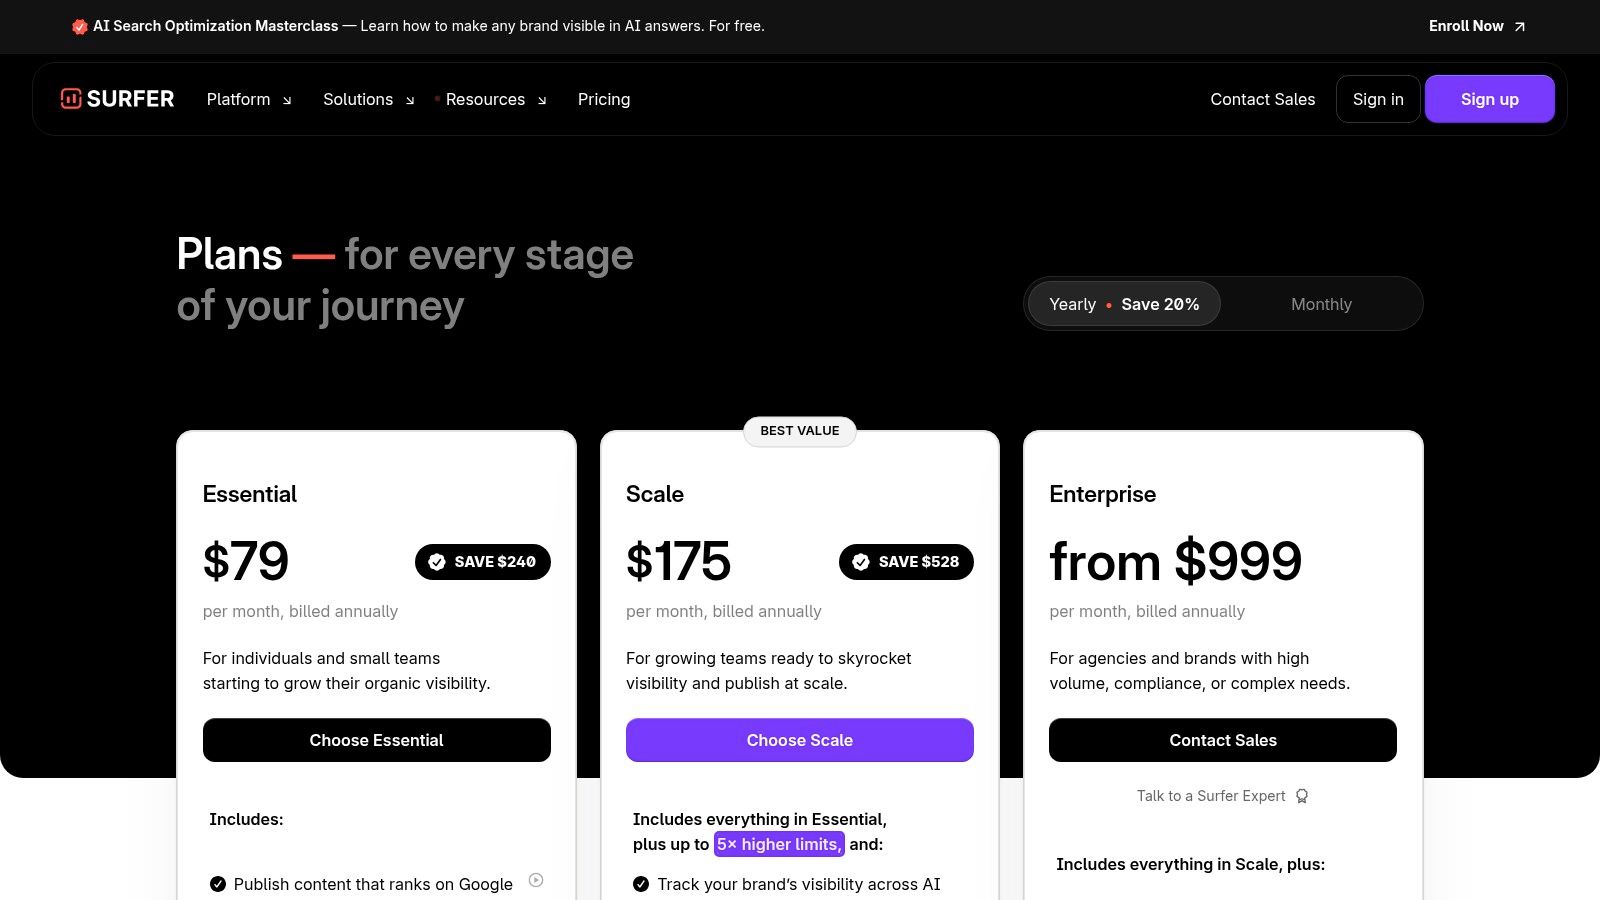Open Contact Sales in navbar
This screenshot has width=1600, height=900.
[x=1262, y=99]
